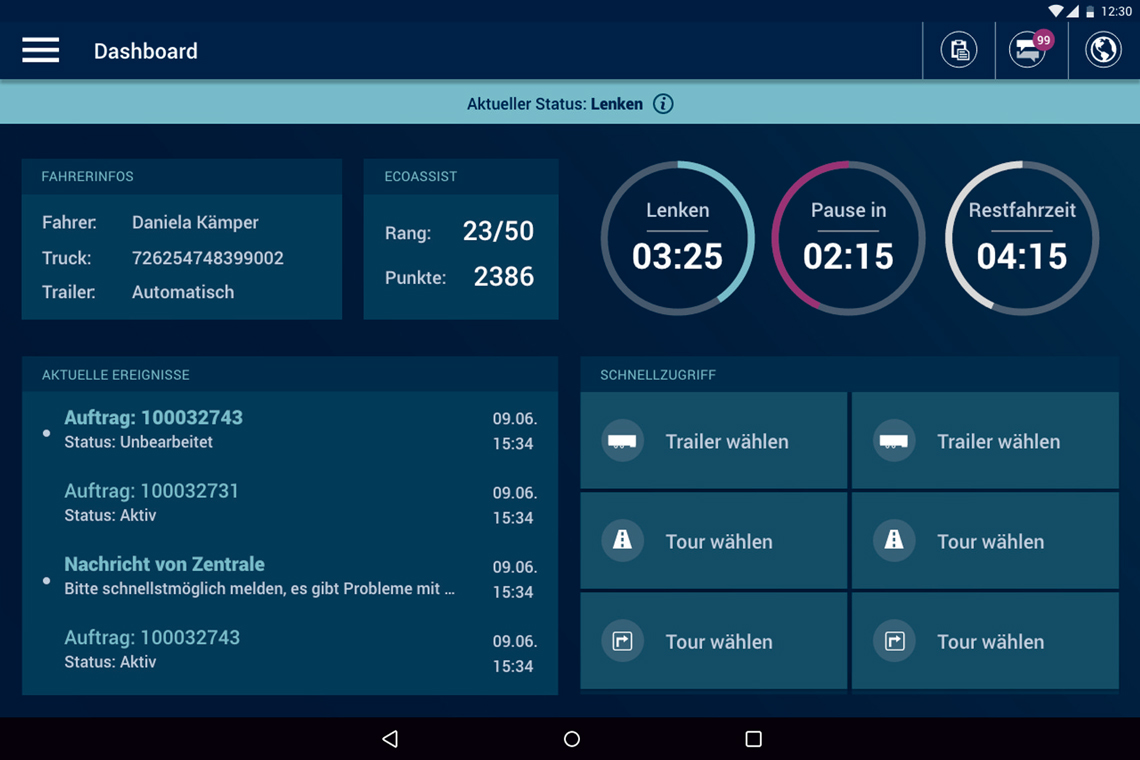Tap the status text Lenken in banner
This screenshot has width=1140, height=760.
(617, 104)
